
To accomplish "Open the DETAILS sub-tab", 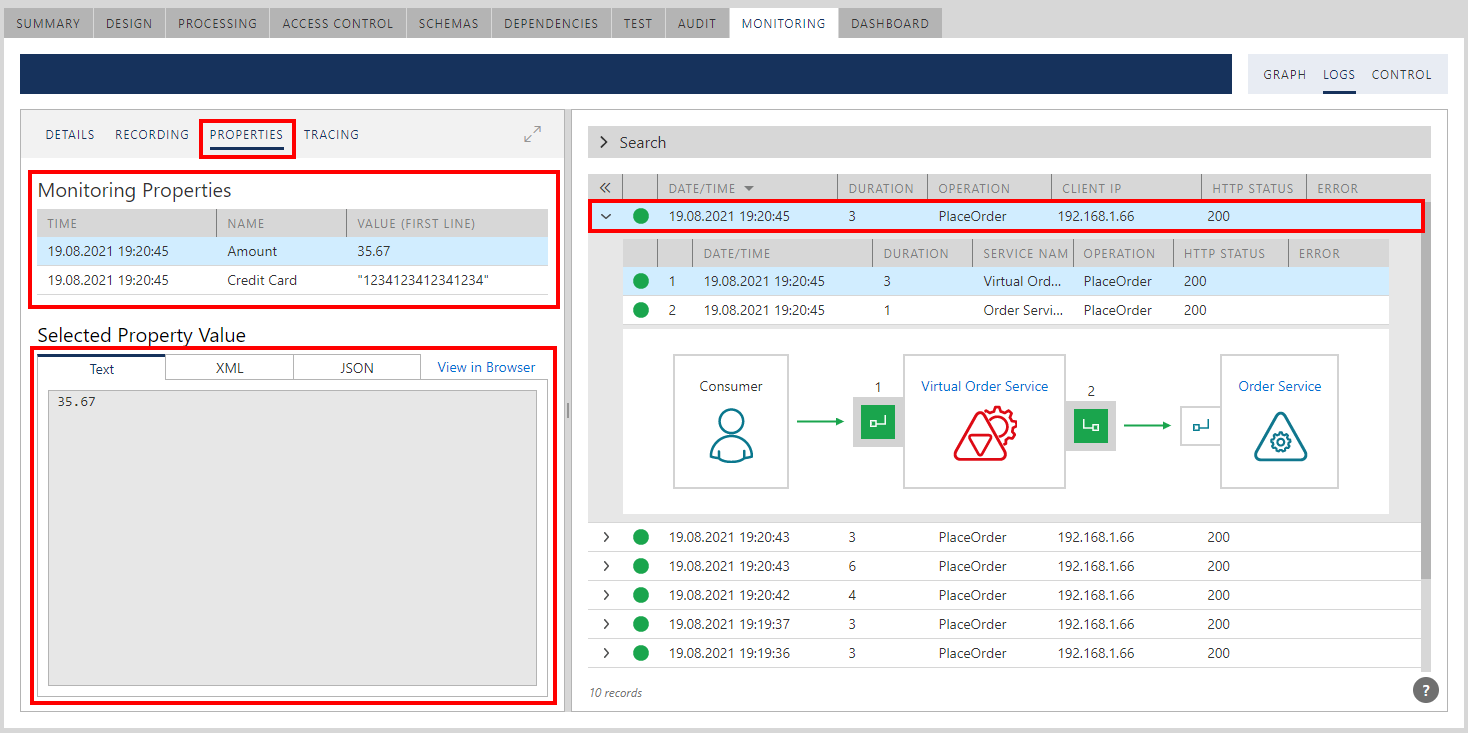I will 70,134.
